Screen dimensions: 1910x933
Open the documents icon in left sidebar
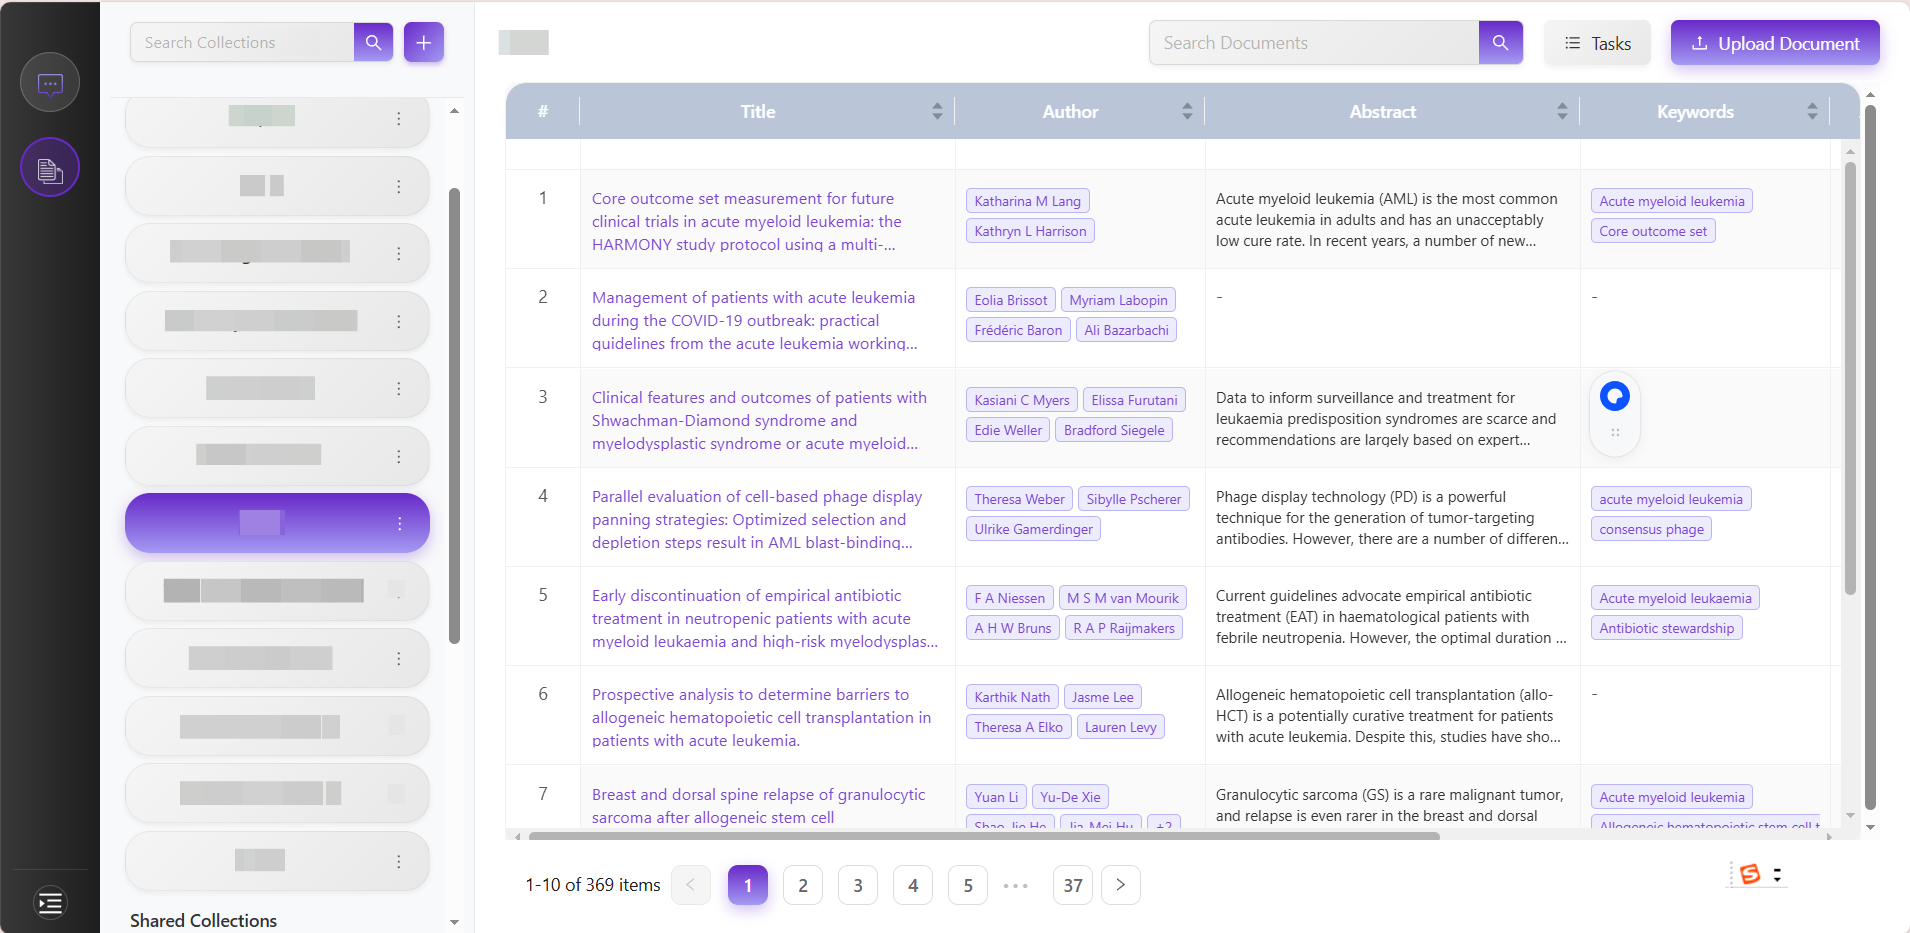50,168
